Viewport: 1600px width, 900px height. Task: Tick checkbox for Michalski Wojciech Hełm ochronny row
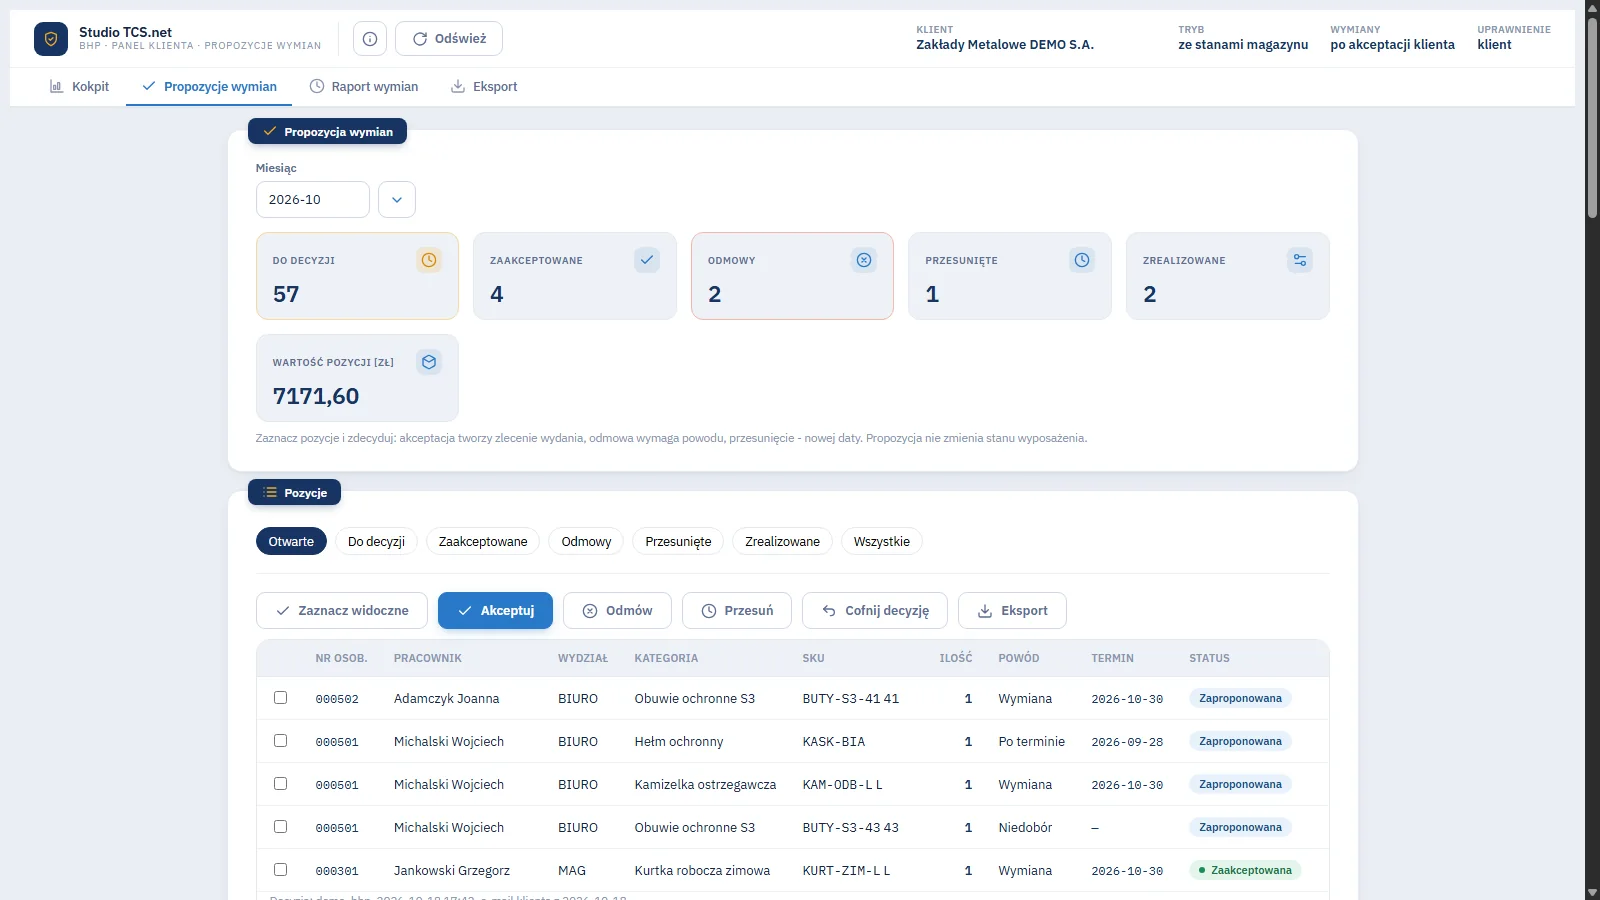[x=281, y=741]
